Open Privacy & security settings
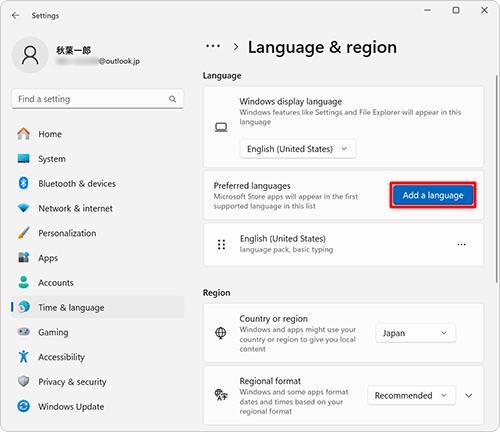500x432 pixels. [x=97, y=382]
